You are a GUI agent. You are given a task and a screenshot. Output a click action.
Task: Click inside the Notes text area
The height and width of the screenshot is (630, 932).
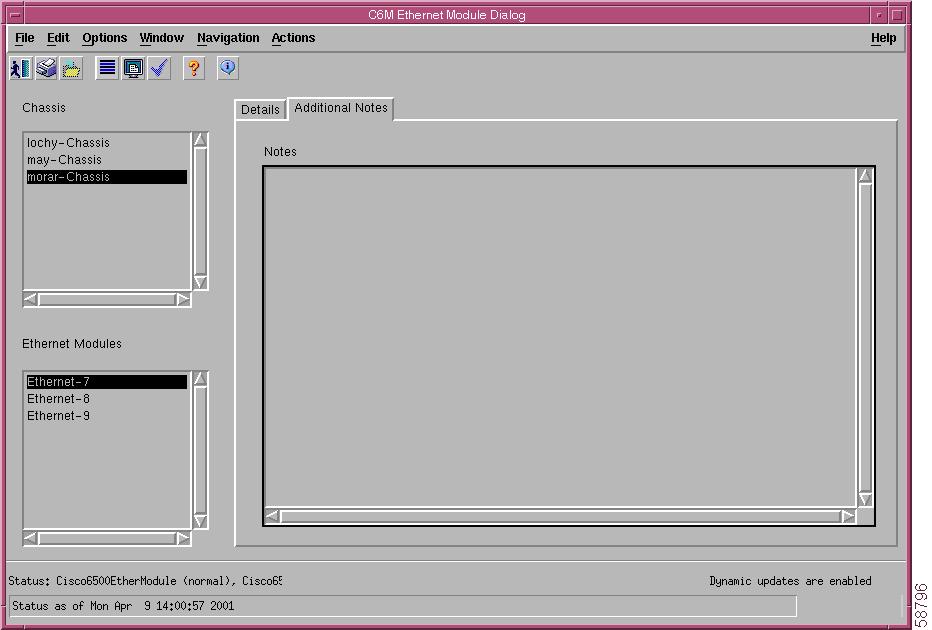coord(560,337)
